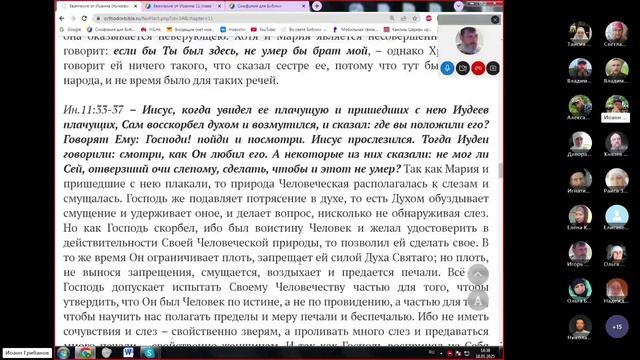640x360 pixels.
Task: Open the share icon in the address bar
Action: point(403,18)
